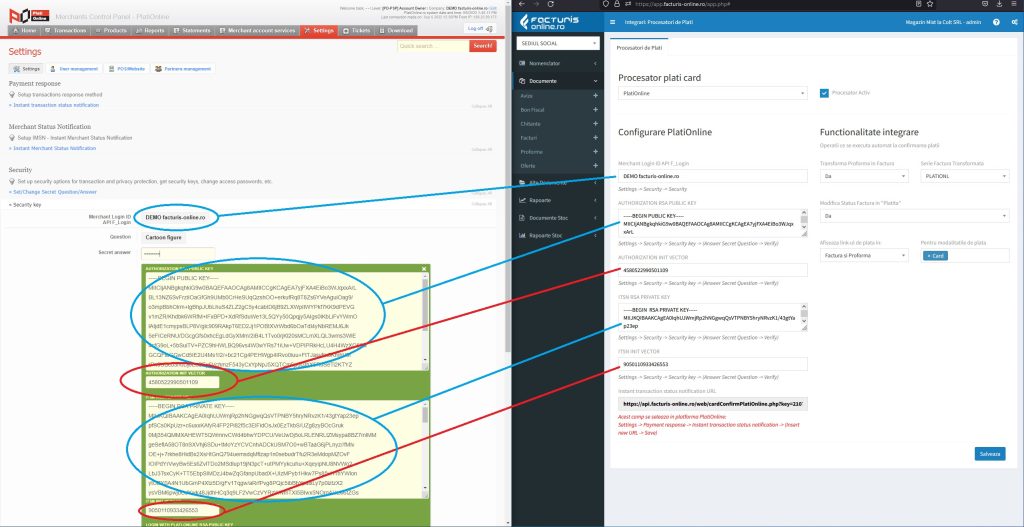Open the Facturis settings gears icon
This screenshot has width=1024, height=527.
click(1014, 22)
